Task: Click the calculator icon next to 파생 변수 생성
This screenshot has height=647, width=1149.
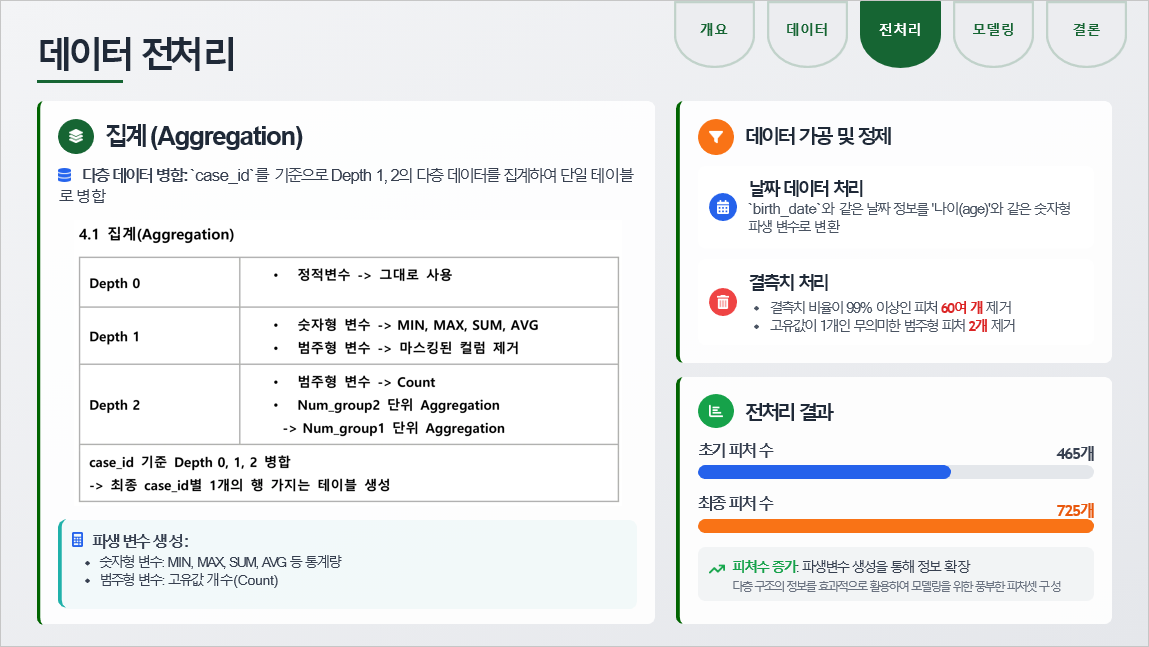Action: tap(78, 540)
